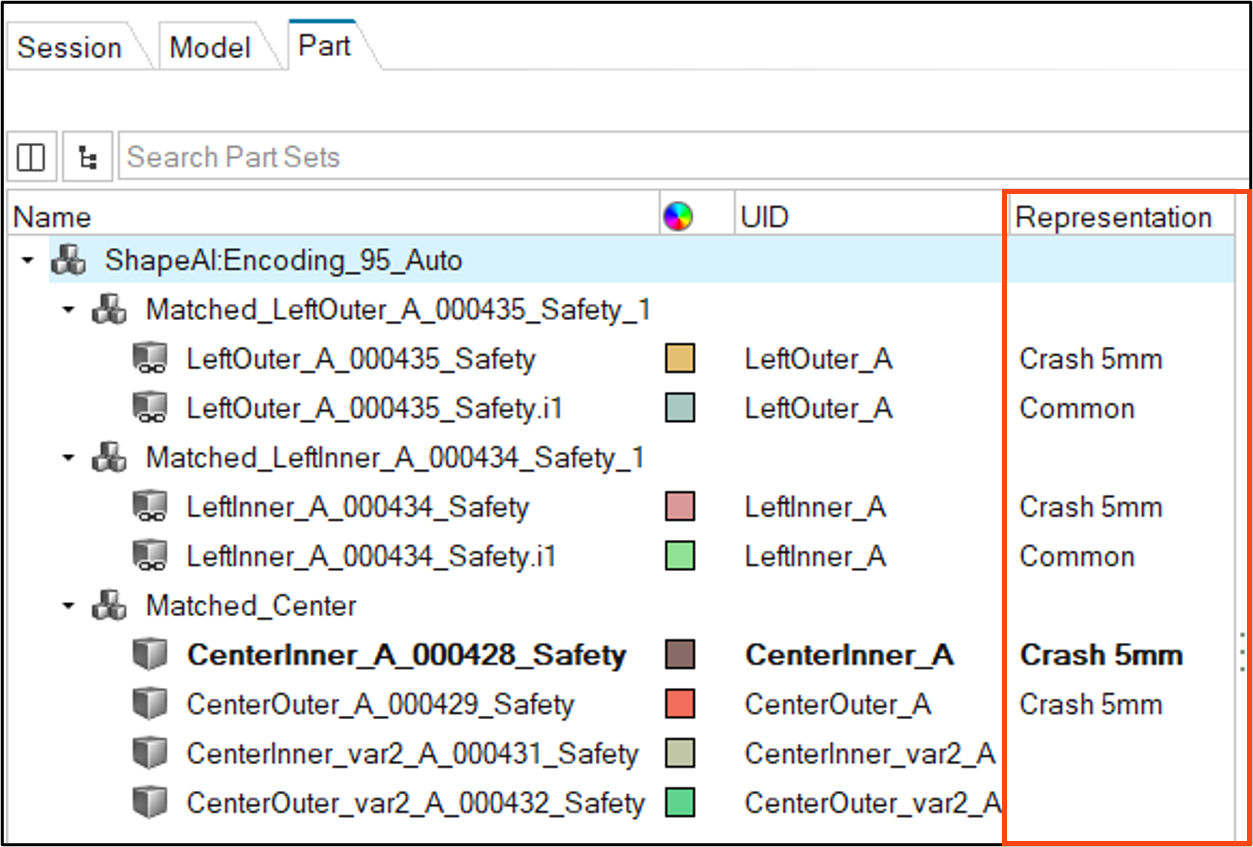Collapse the Matched_LeftInner_A_000434_Safety_1 group

point(68,459)
